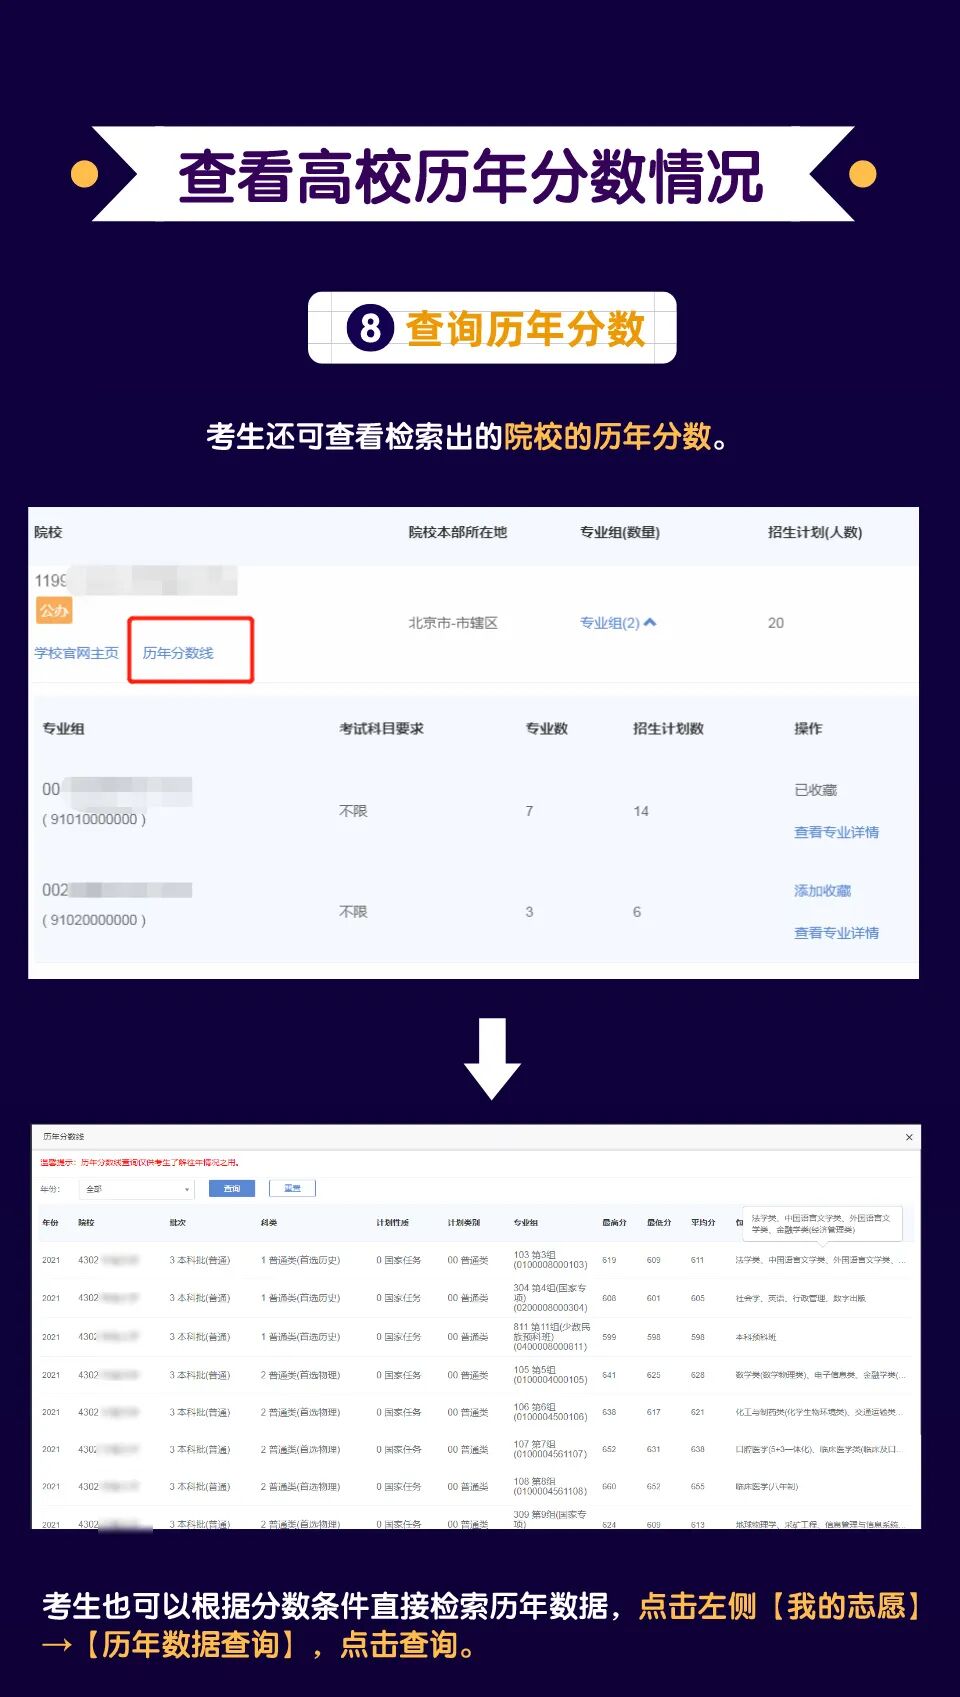Open the 学校官网主页 link
Image resolution: width=960 pixels, height=1697 pixels.
click(76, 653)
